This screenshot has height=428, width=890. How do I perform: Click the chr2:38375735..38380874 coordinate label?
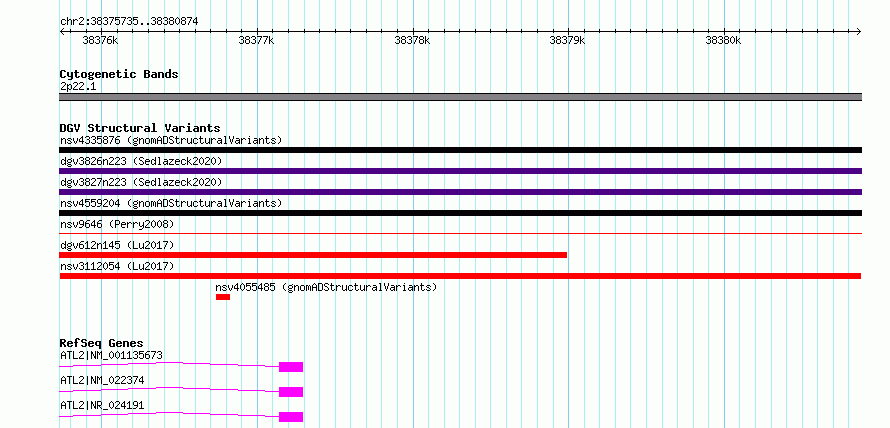coord(129,21)
